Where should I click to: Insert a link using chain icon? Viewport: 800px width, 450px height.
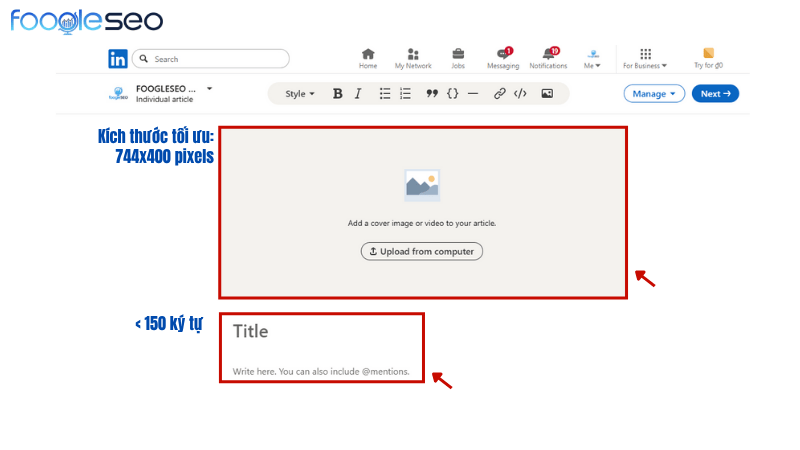coord(499,94)
